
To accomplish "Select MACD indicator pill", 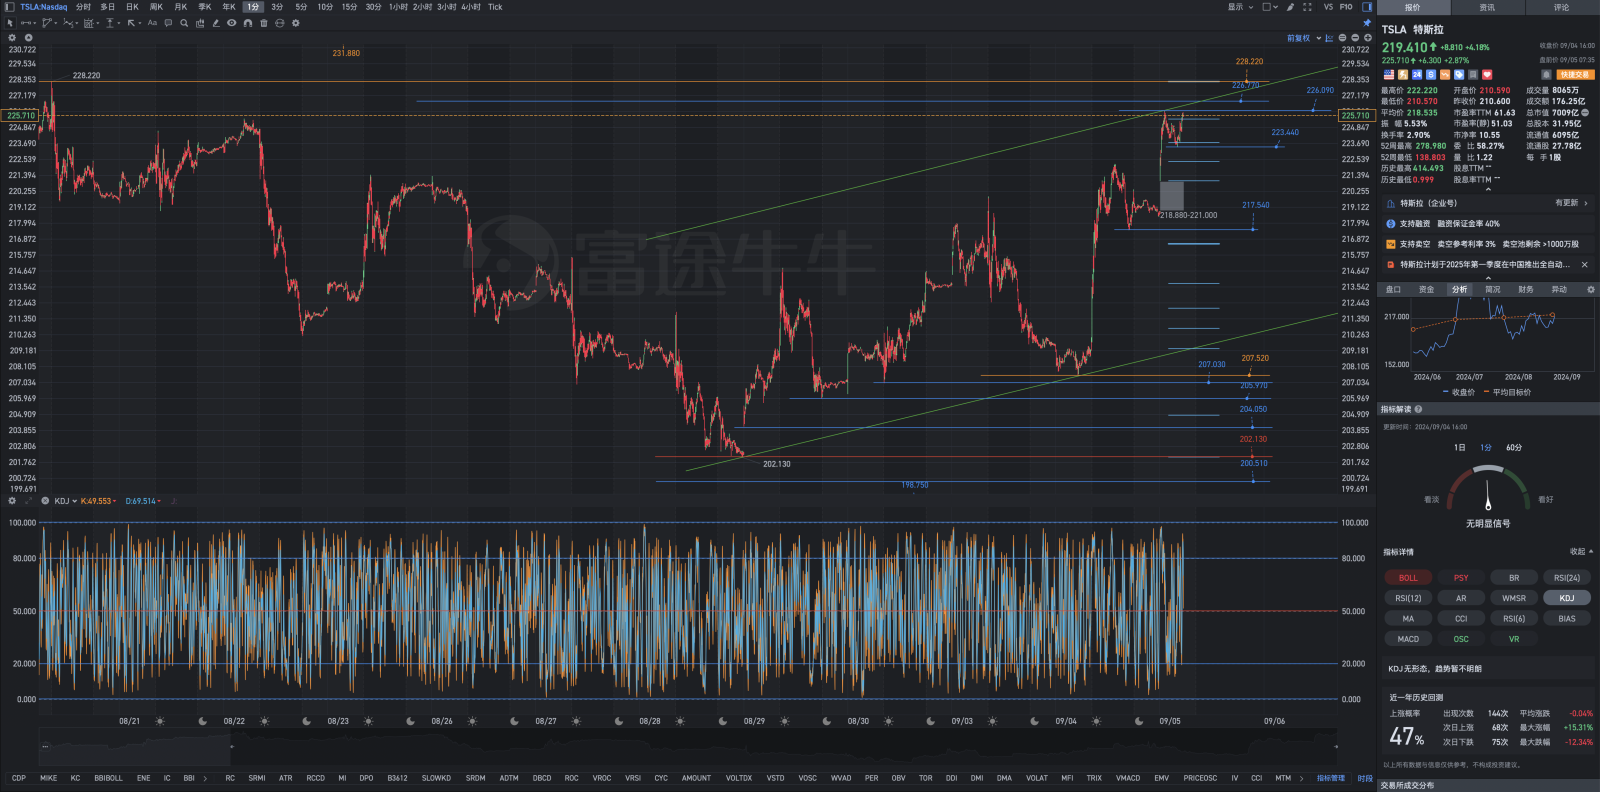I will click(1408, 639).
